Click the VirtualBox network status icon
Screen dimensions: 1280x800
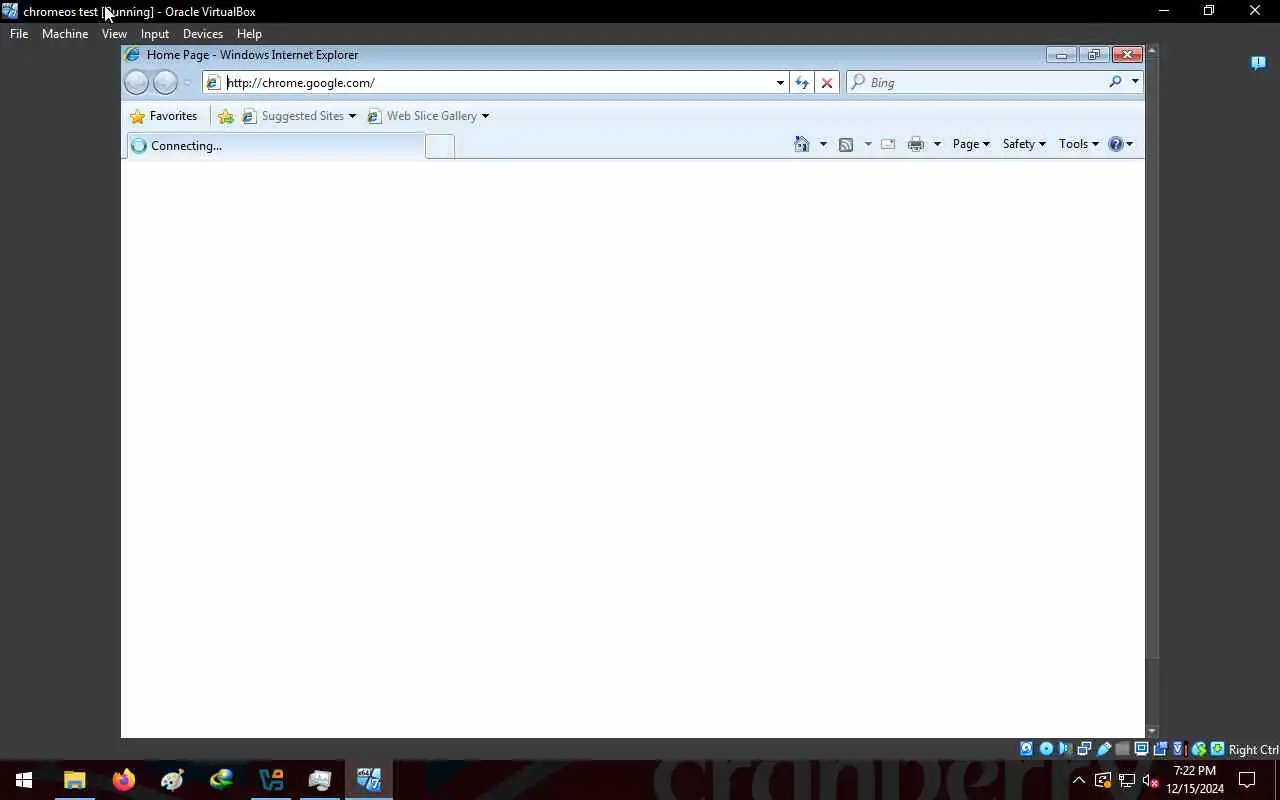(x=1084, y=749)
